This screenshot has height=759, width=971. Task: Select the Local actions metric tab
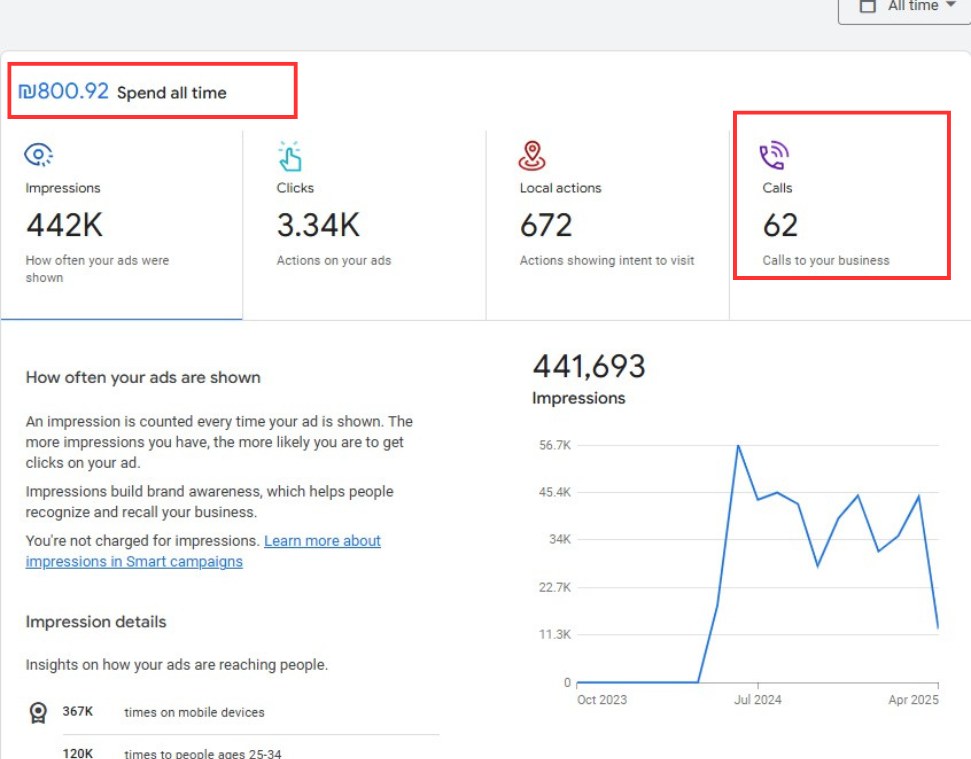tap(608, 226)
